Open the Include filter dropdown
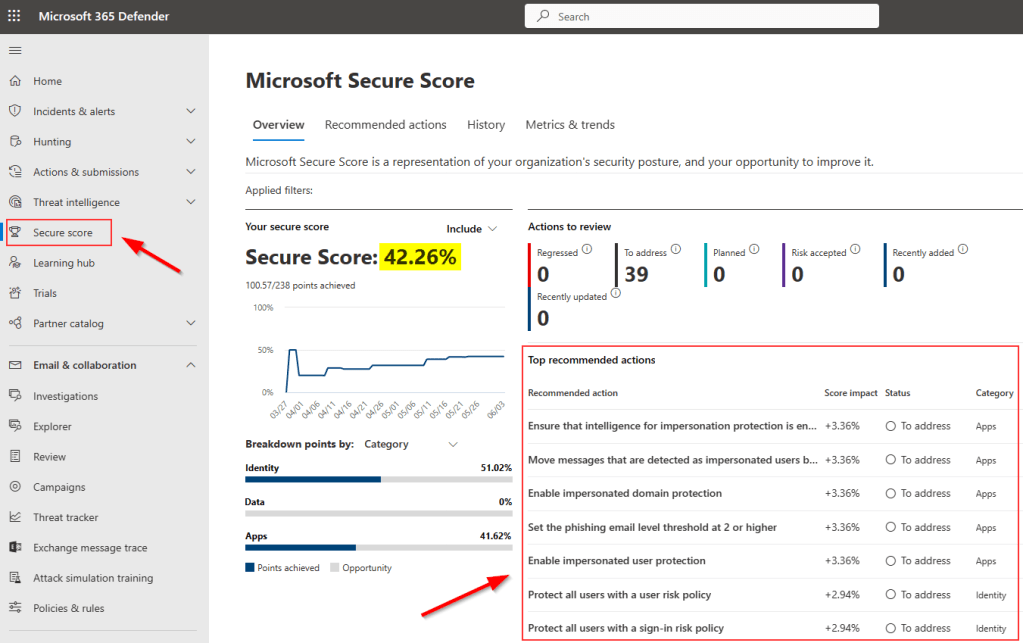The width and height of the screenshot is (1023, 643). coord(471,229)
